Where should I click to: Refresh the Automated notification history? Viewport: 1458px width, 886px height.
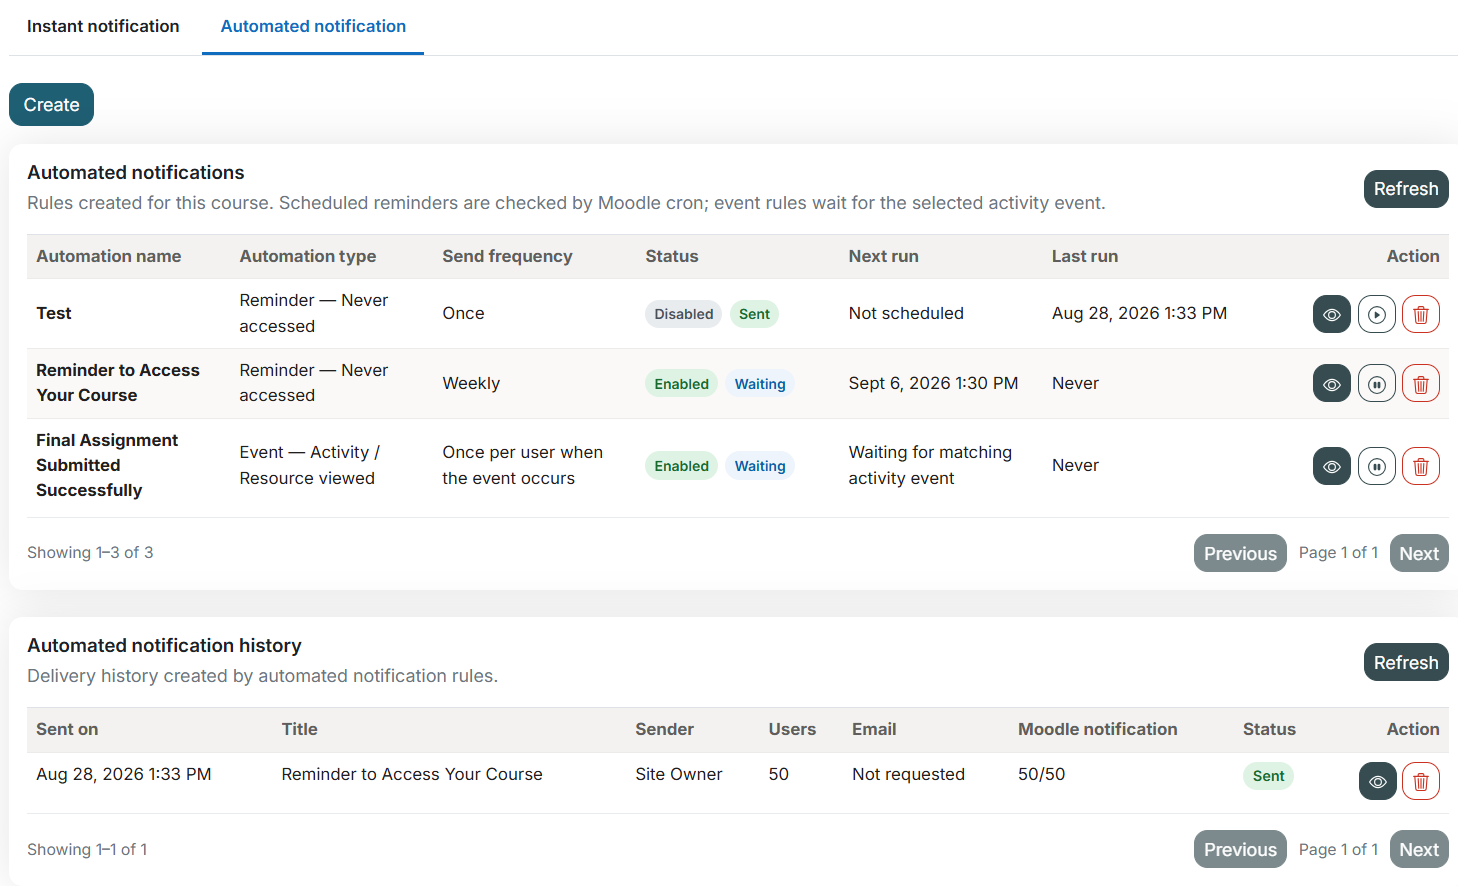pos(1405,662)
